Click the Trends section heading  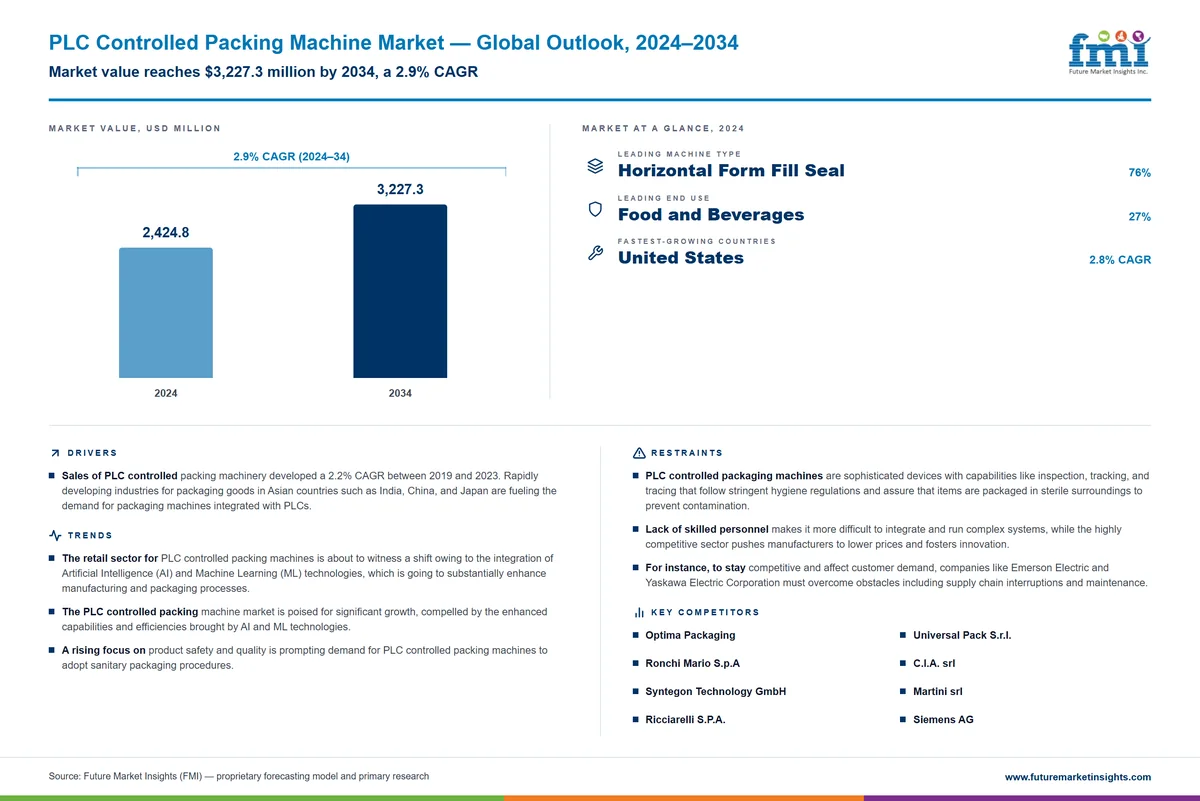(90, 536)
